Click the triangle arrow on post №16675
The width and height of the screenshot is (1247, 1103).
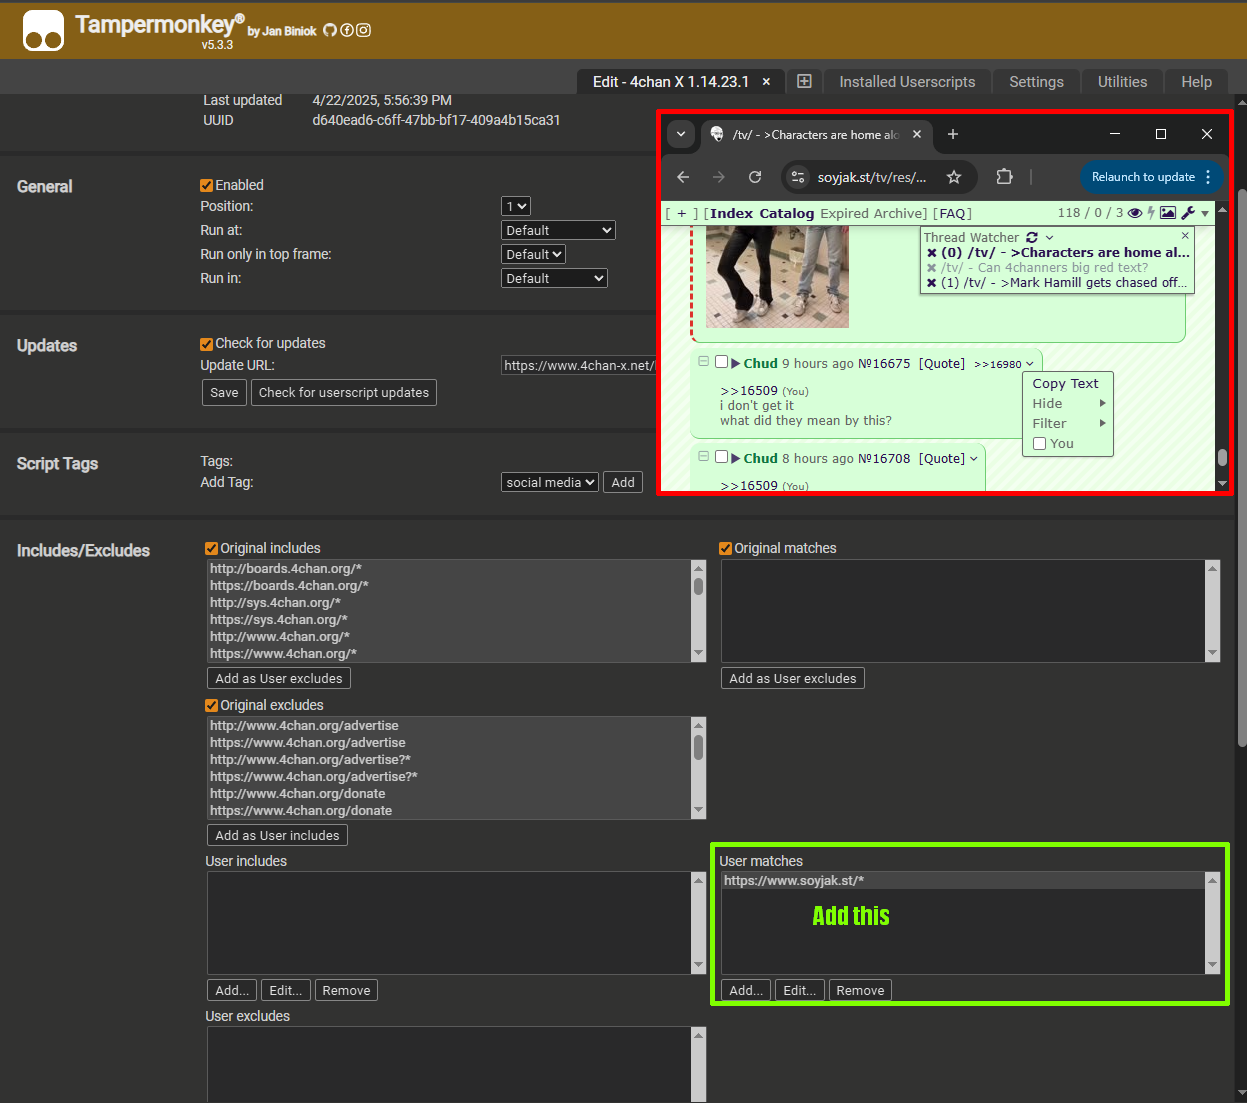click(736, 364)
